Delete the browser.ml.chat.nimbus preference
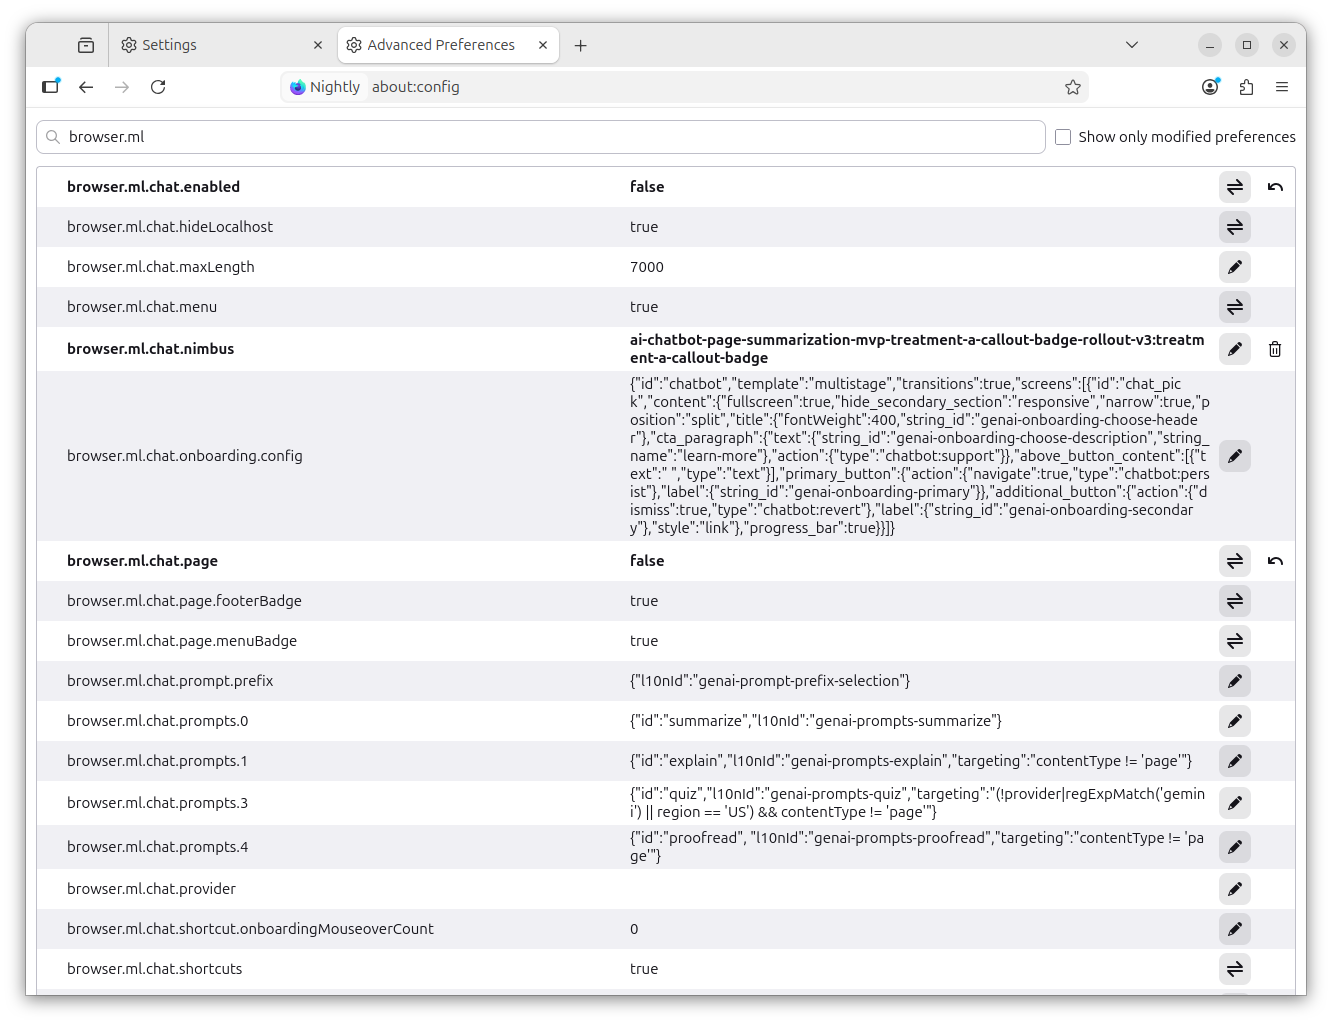This screenshot has height=1024, width=1332. [x=1275, y=349]
